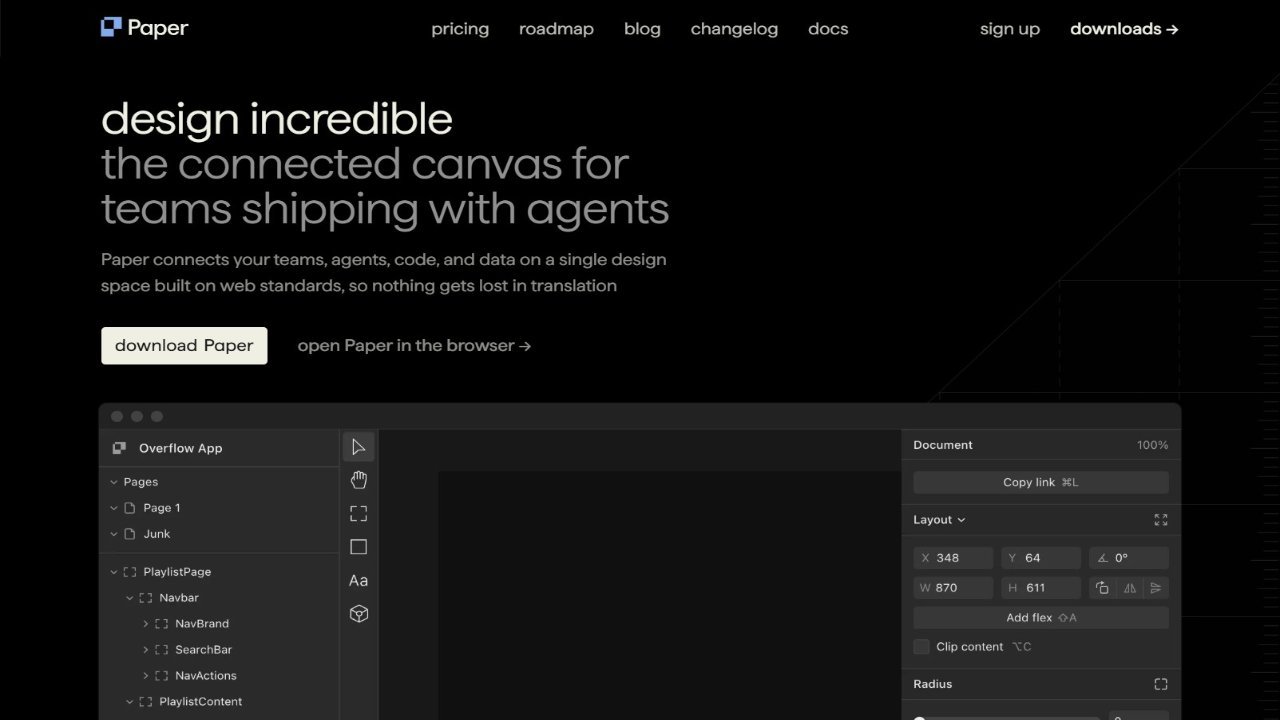Click the Add flex button
The image size is (1280, 720).
pos(1041,618)
